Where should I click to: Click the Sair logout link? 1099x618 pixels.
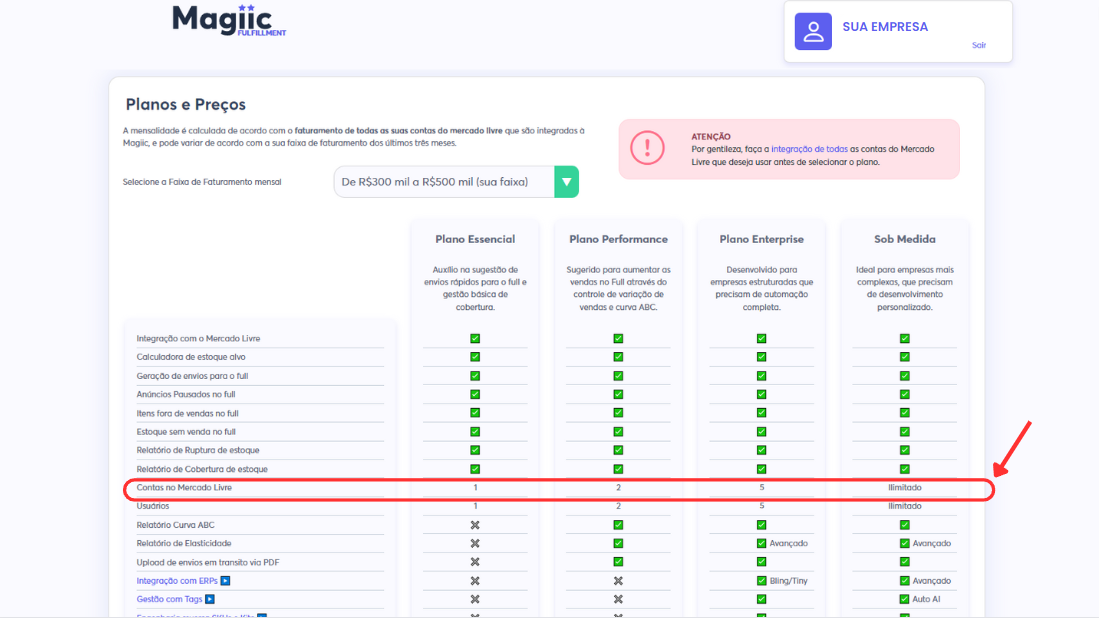[978, 46]
